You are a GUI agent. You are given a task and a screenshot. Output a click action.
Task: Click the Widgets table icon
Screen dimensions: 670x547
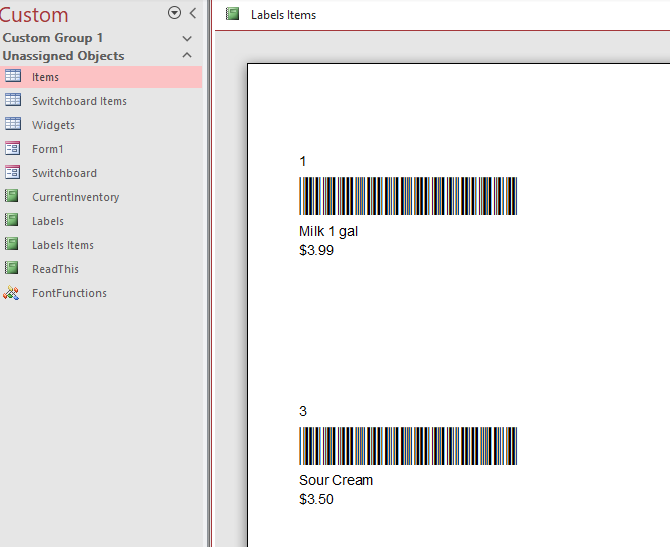click(12, 124)
